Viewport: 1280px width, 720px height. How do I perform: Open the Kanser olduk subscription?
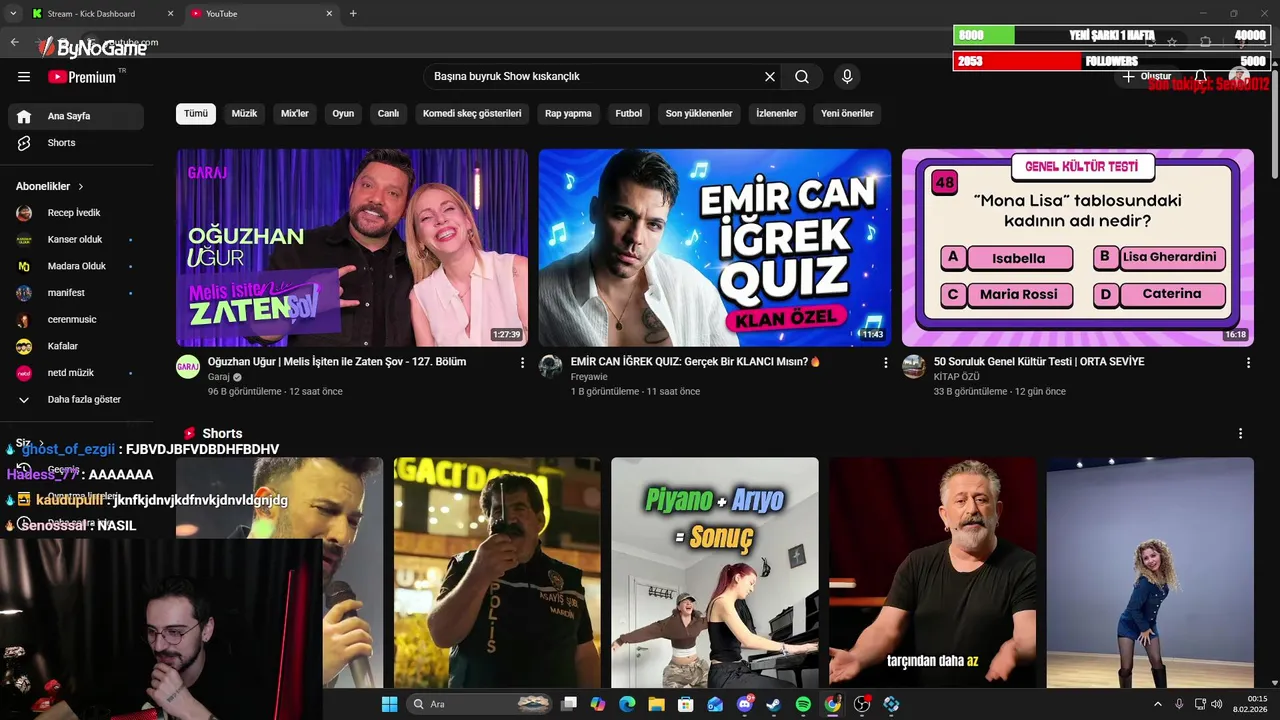(x=76, y=240)
